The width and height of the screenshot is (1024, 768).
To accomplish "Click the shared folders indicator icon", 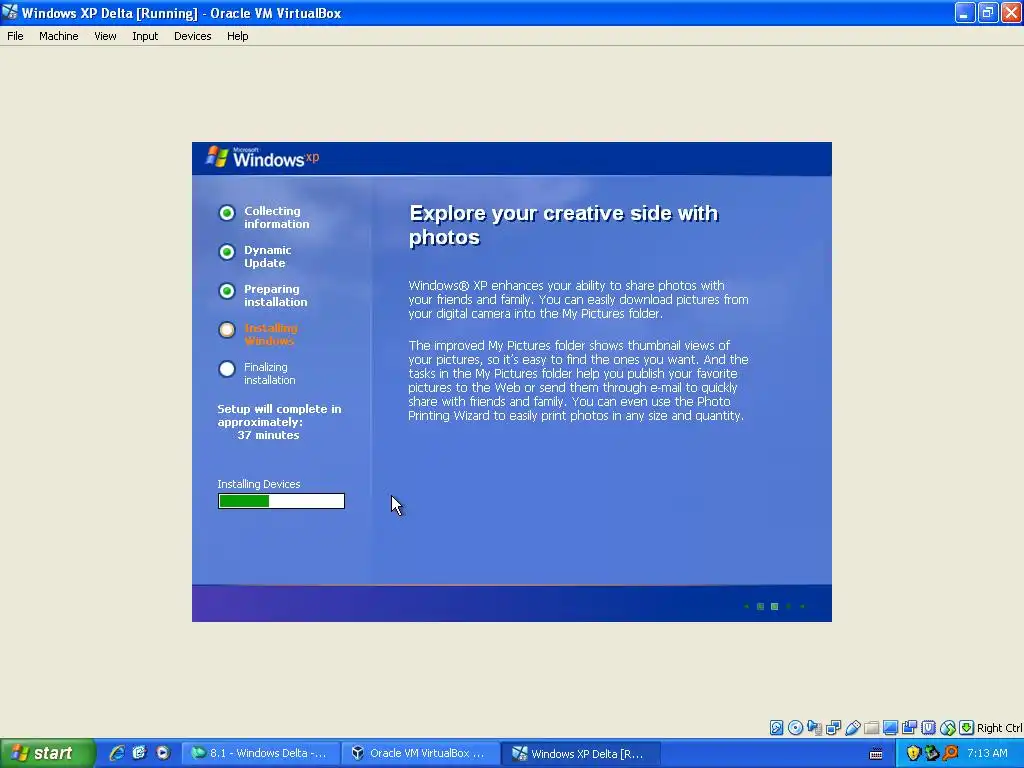I will pyautogui.click(x=871, y=728).
